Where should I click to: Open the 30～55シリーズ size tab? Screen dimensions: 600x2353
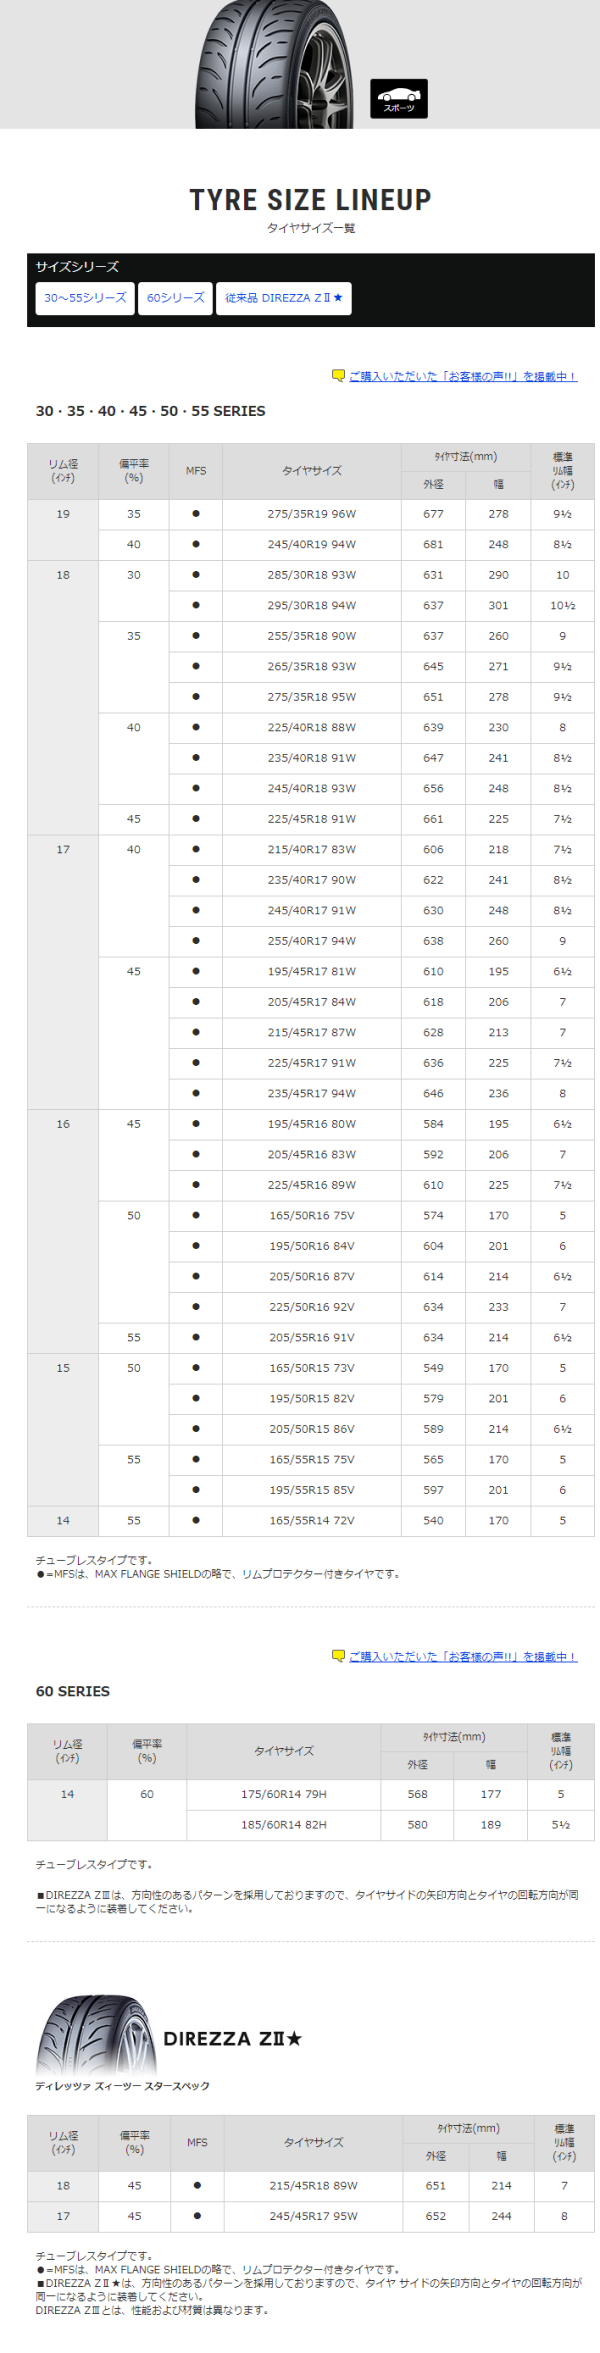point(85,298)
